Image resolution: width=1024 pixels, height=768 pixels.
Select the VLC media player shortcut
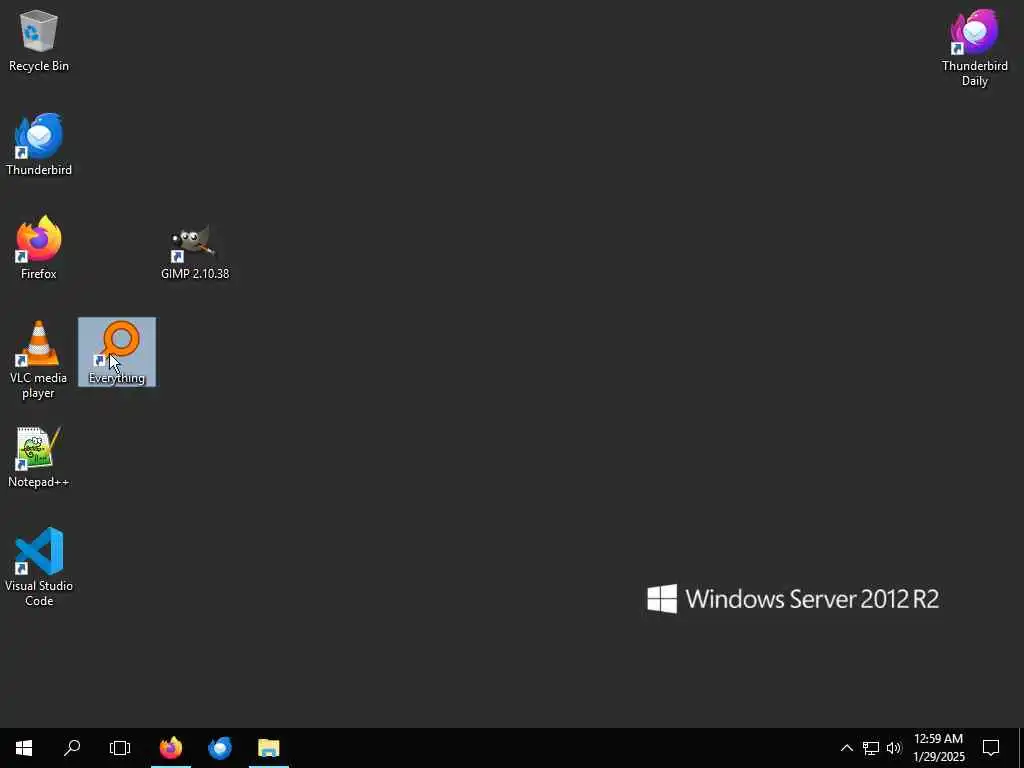click(x=39, y=359)
